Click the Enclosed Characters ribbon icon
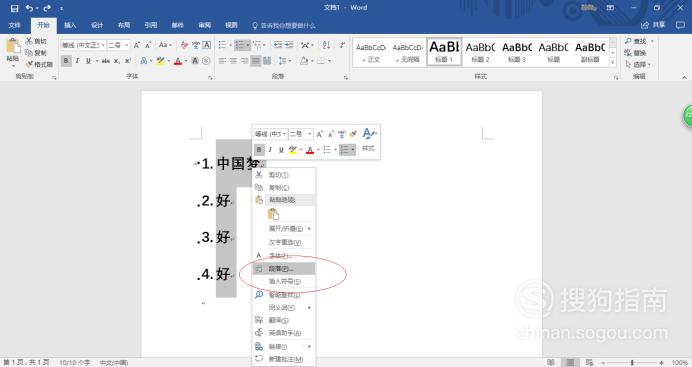This screenshot has height=367, width=692. pos(206,61)
